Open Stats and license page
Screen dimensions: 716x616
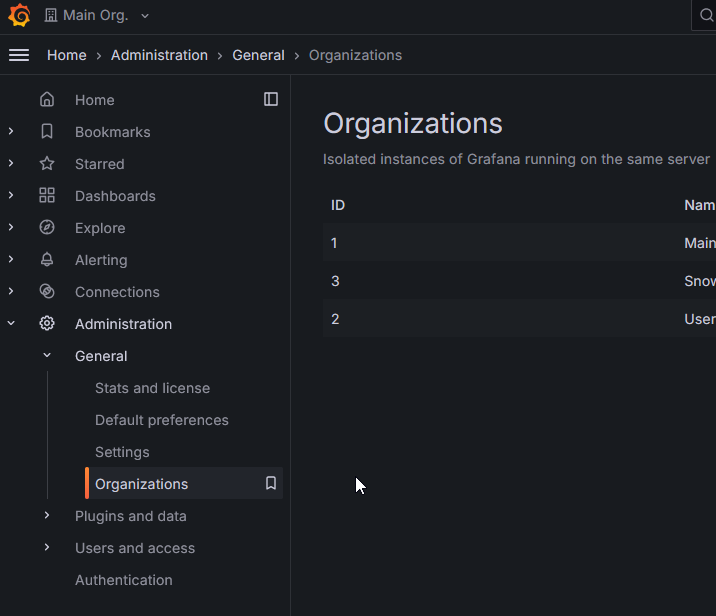[x=152, y=388]
